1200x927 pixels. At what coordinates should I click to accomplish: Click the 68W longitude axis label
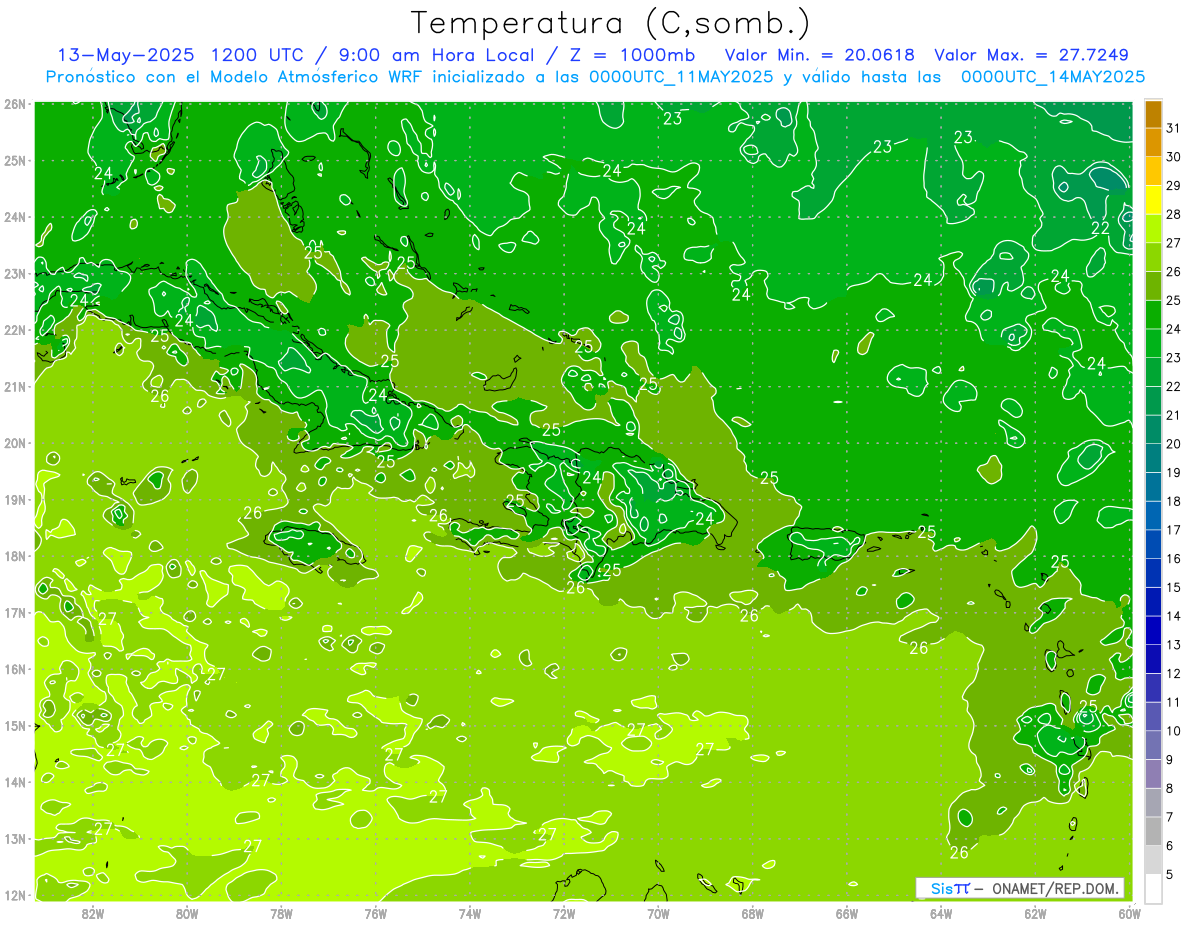click(x=752, y=913)
